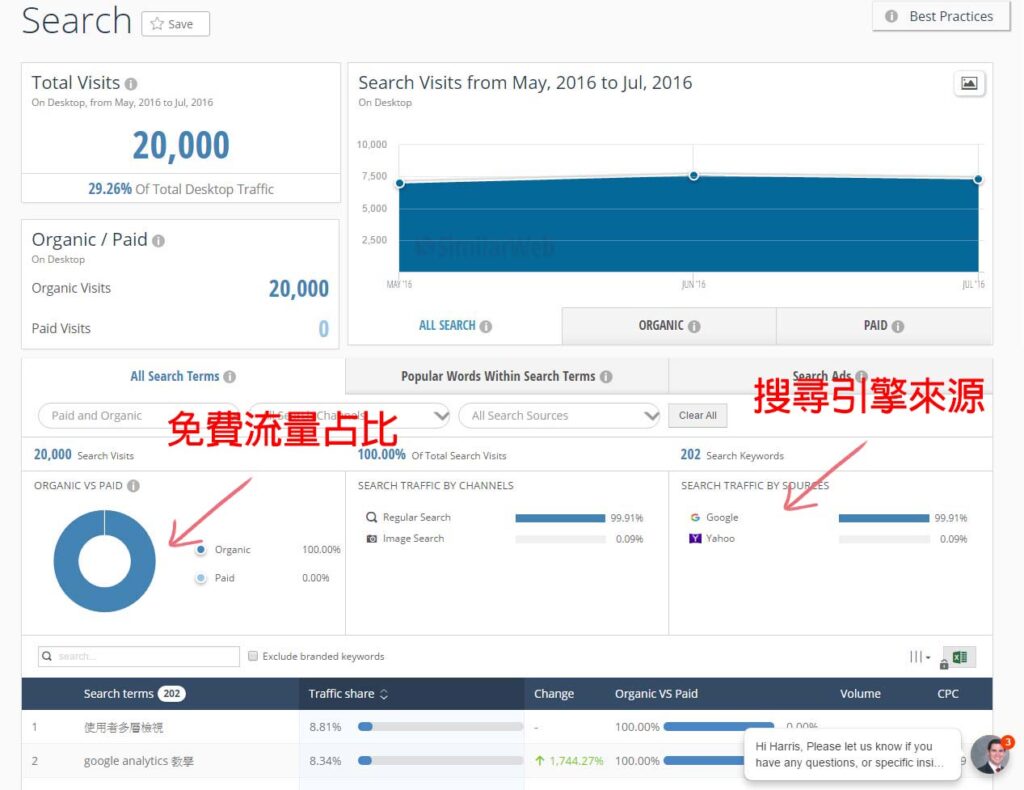Click the 1,744.27% change value
1024x790 pixels.
[569, 761]
